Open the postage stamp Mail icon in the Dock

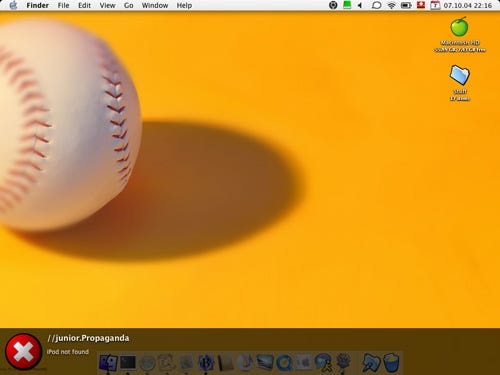167,363
